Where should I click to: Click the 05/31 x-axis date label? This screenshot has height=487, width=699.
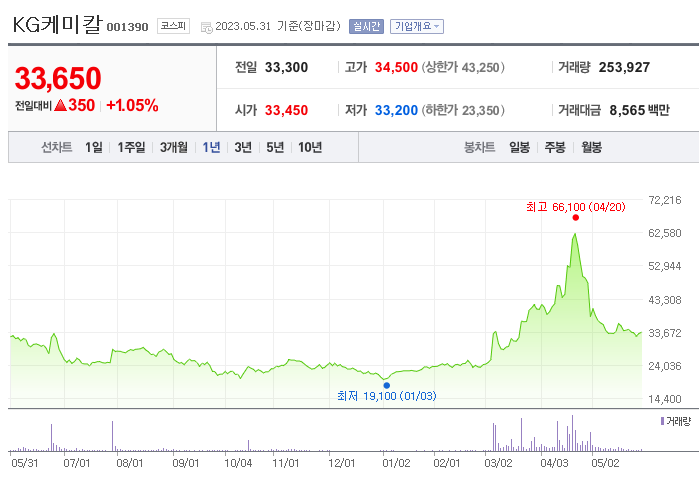(x=25, y=463)
